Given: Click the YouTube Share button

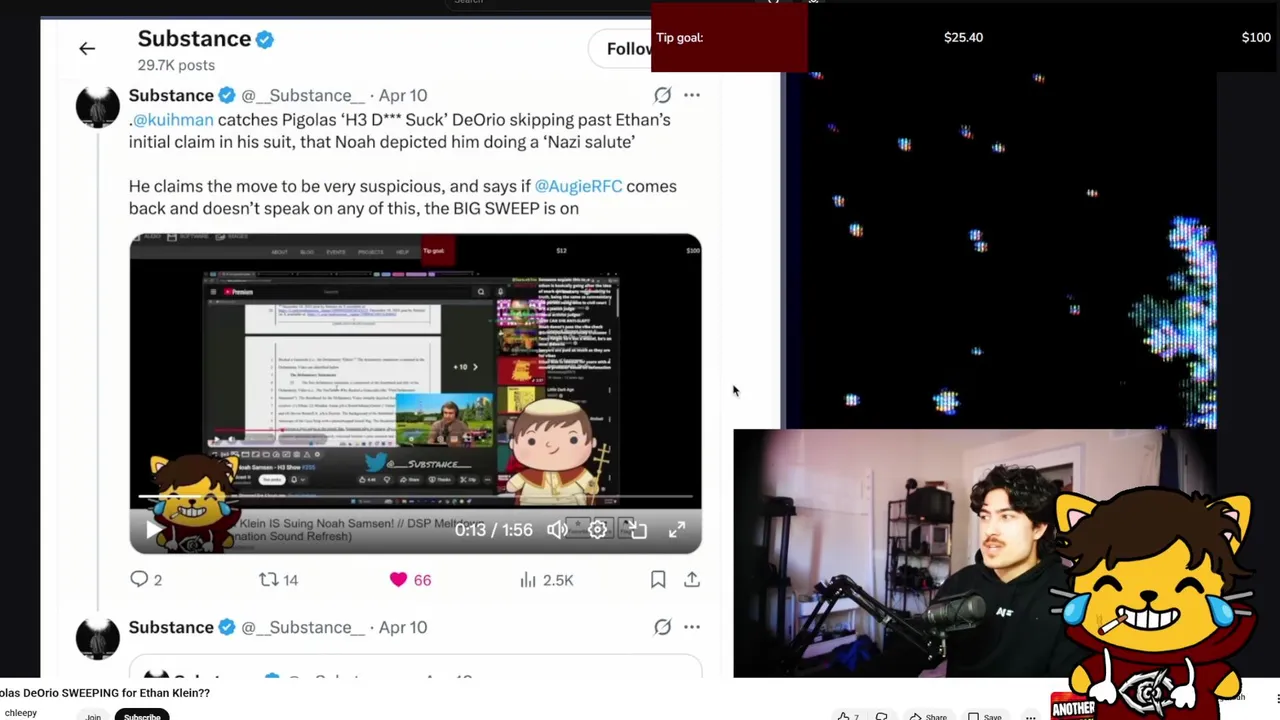Looking at the screenshot, I should 929,716.
